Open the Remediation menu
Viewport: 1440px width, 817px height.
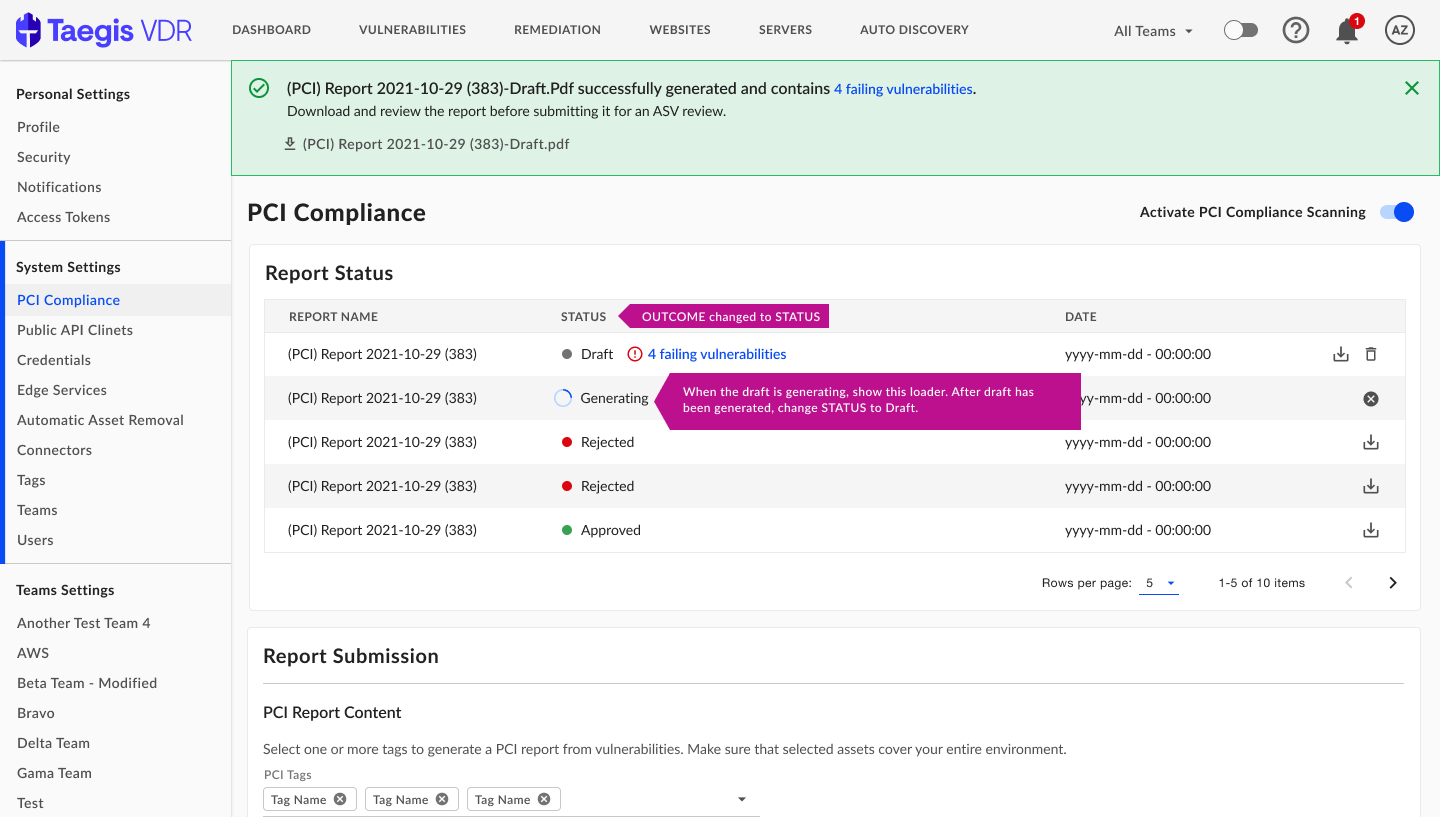point(557,30)
